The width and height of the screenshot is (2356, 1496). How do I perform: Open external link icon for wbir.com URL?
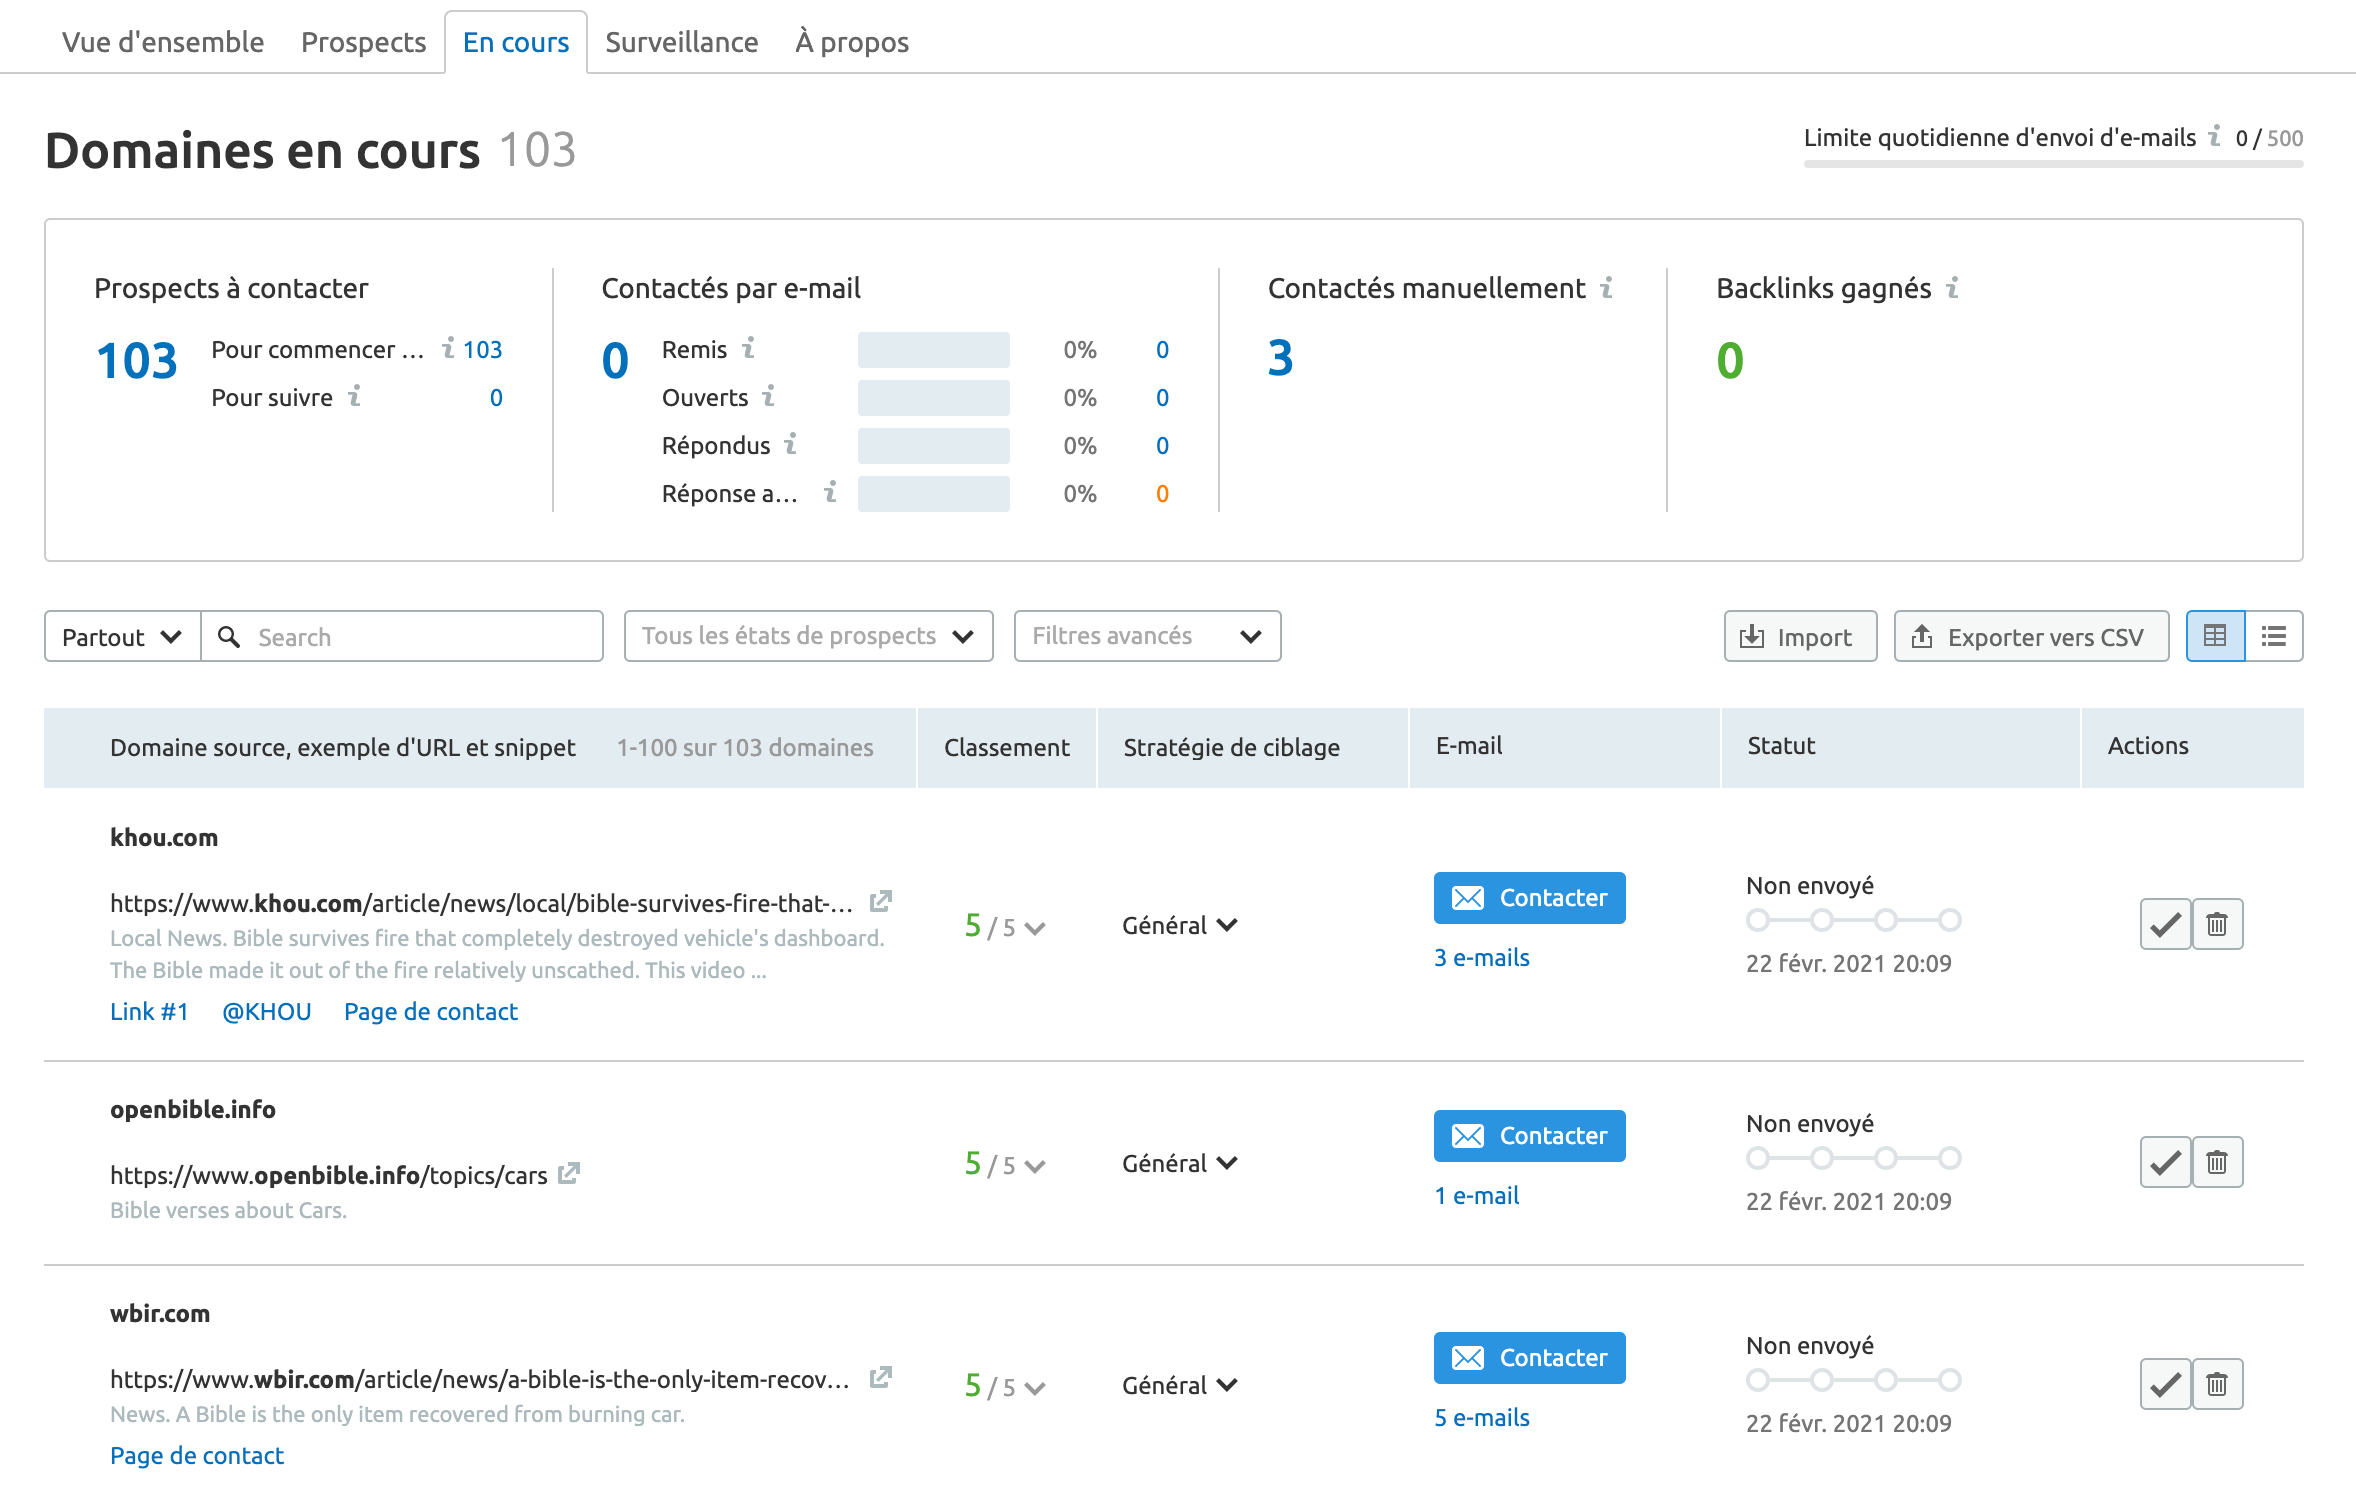coord(880,1377)
